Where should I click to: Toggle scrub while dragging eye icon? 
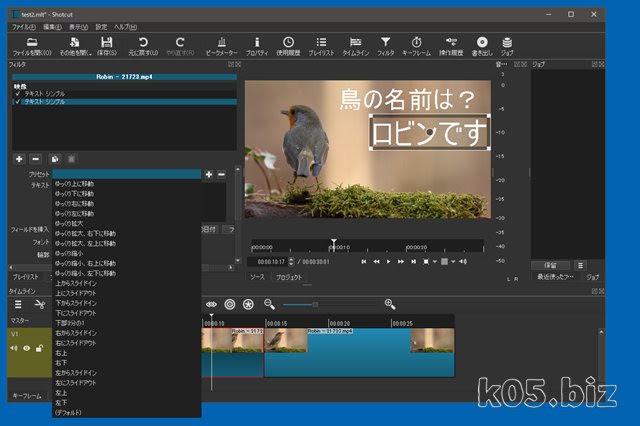(x=211, y=304)
